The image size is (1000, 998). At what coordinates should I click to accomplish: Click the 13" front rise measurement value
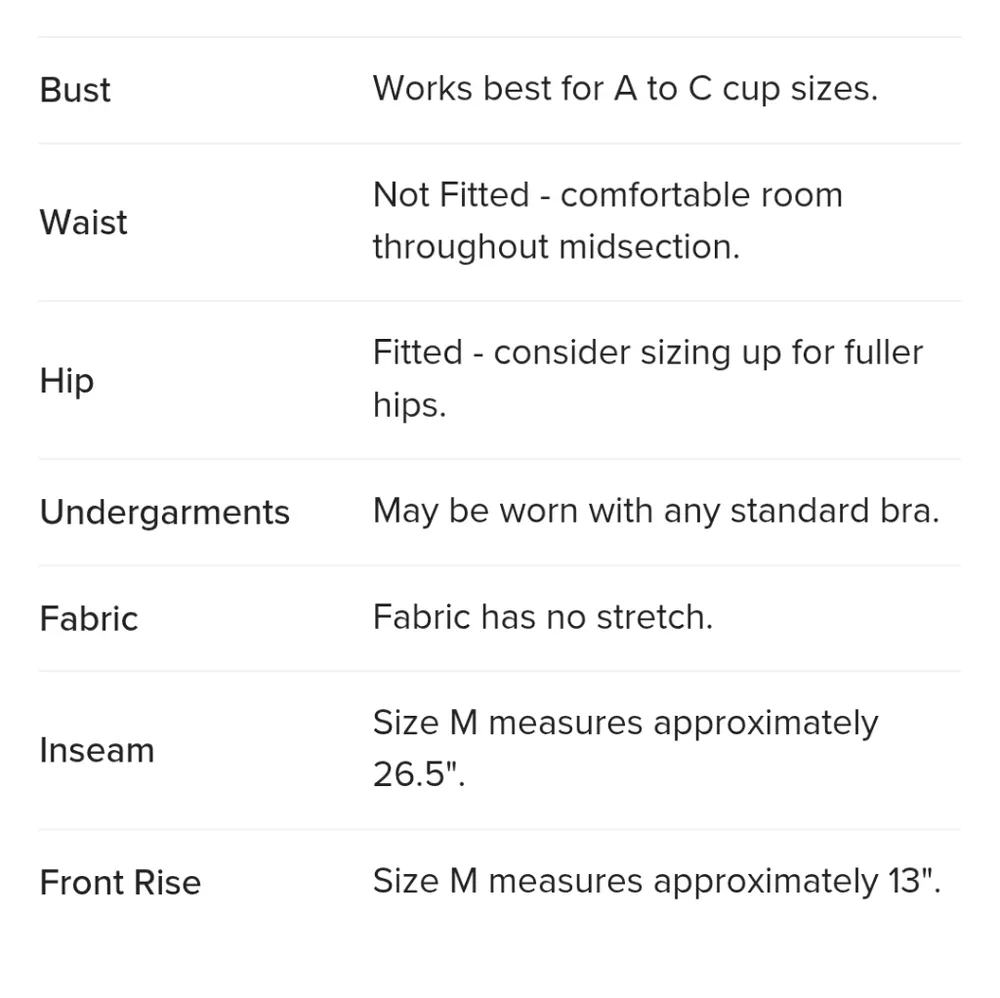(x=913, y=881)
